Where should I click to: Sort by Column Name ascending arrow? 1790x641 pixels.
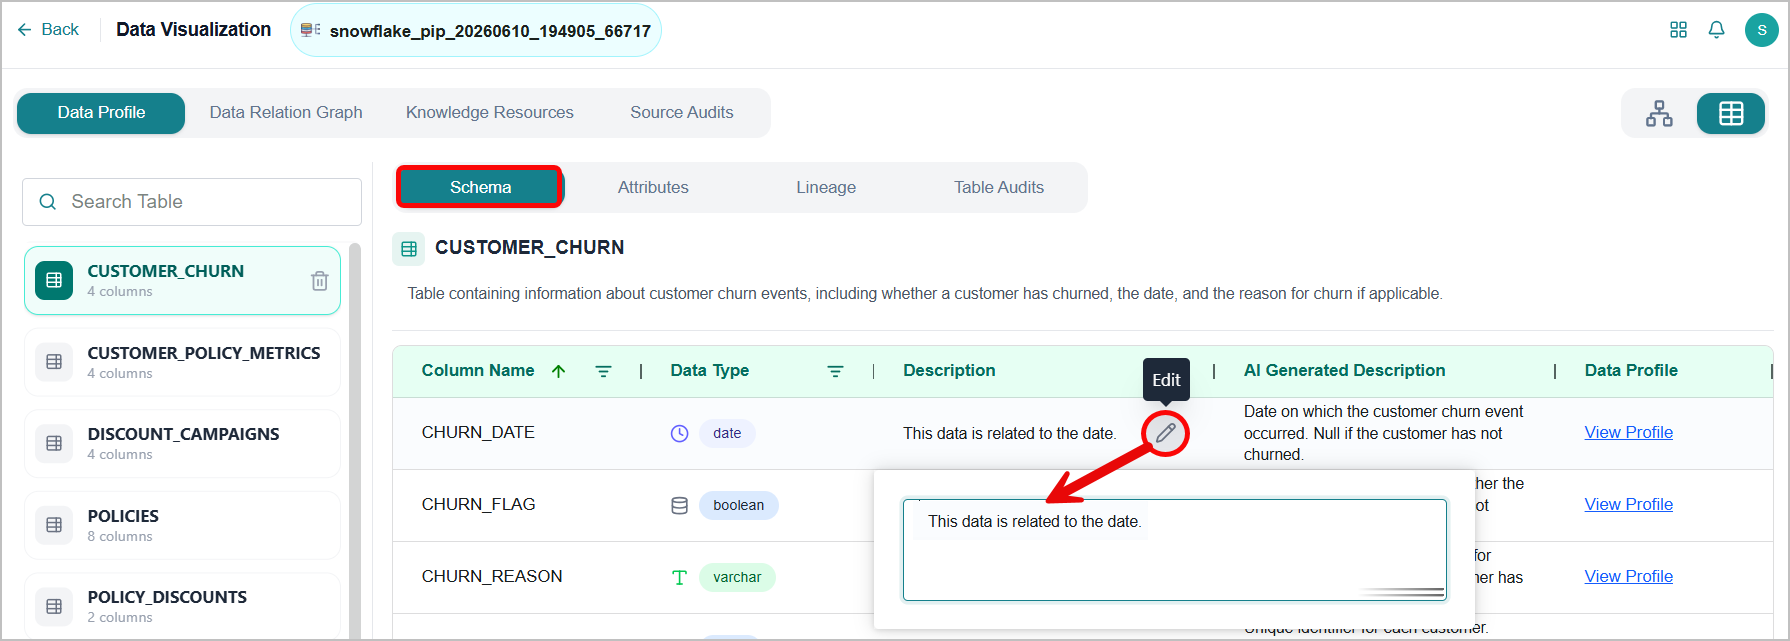[559, 371]
